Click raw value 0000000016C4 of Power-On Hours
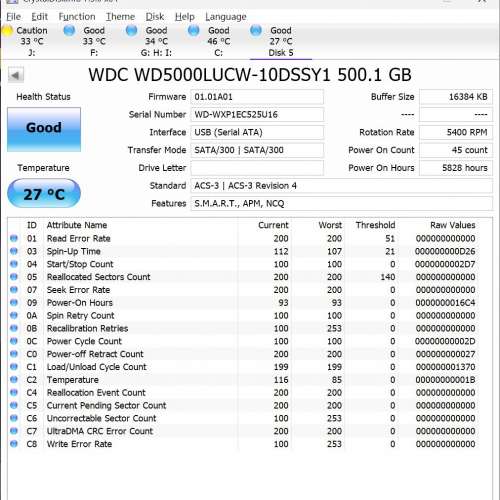Image resolution: width=500 pixels, height=500 pixels. pyautogui.click(x=445, y=303)
